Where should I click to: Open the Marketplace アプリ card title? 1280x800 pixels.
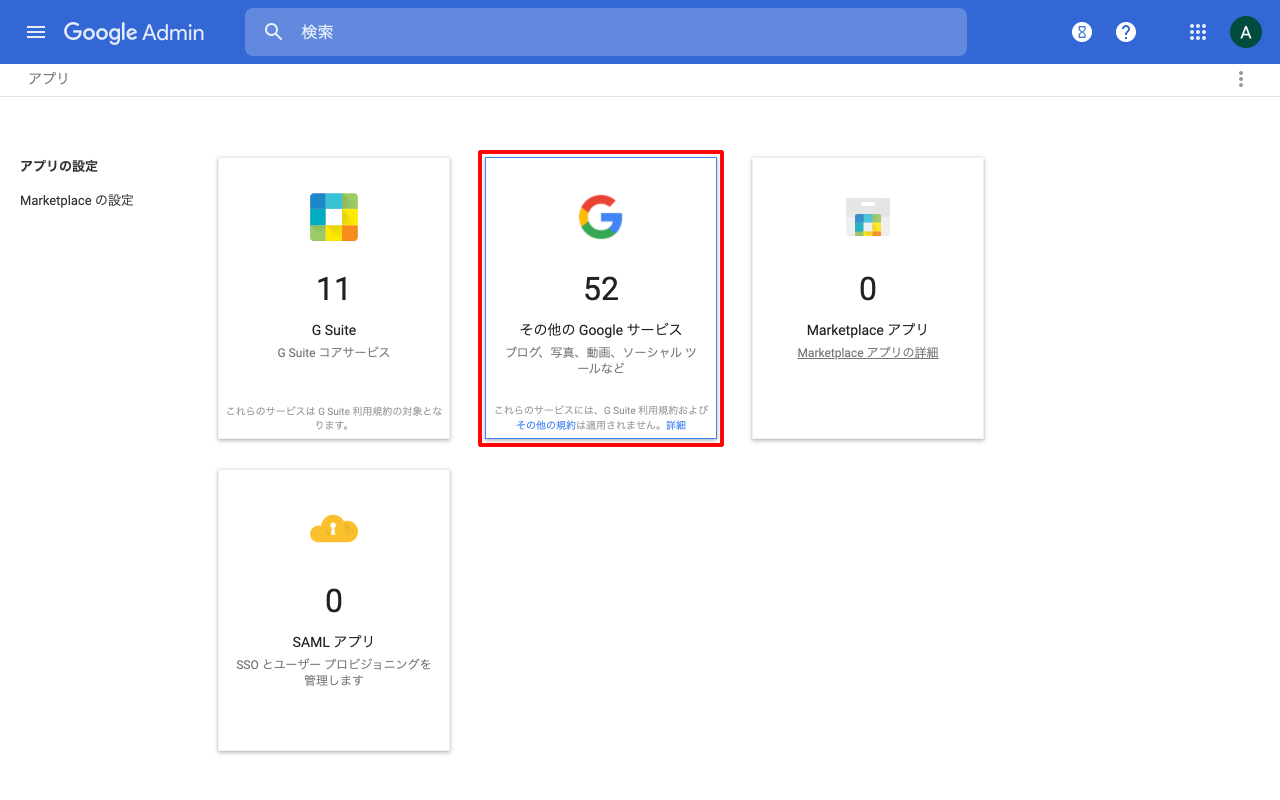(868, 330)
